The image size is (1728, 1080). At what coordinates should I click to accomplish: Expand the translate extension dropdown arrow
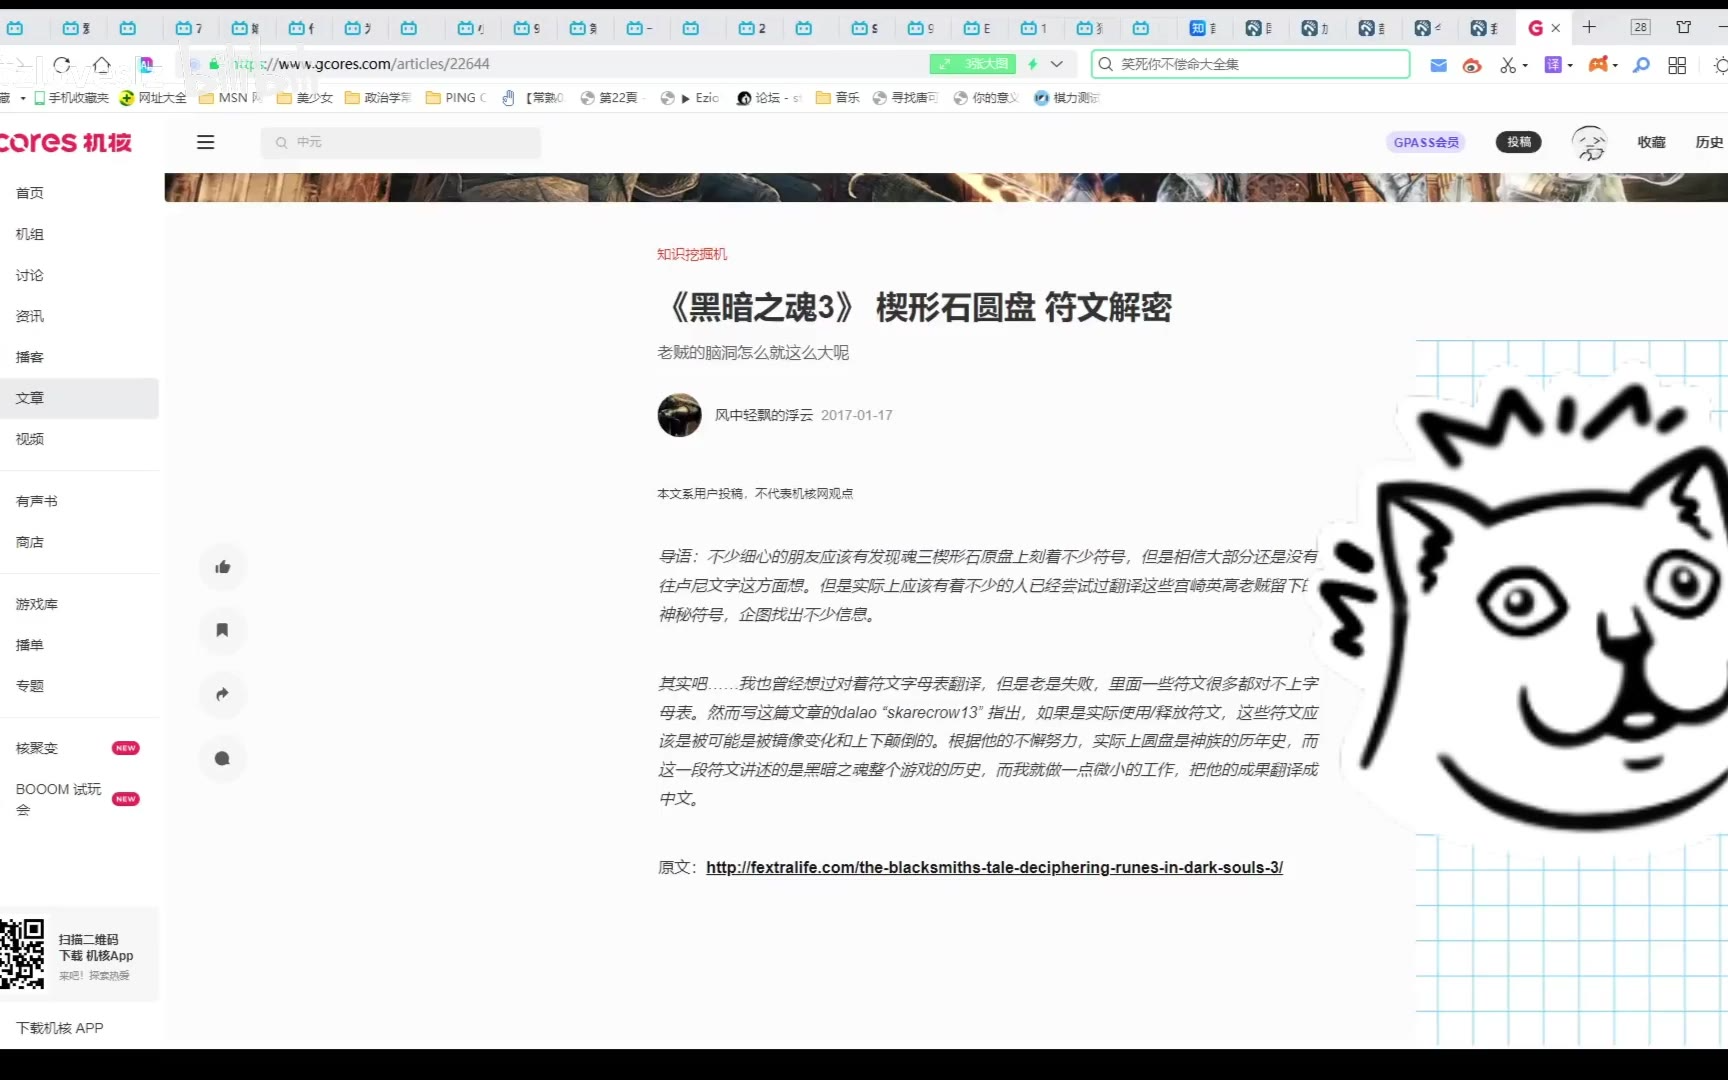tap(1570, 66)
